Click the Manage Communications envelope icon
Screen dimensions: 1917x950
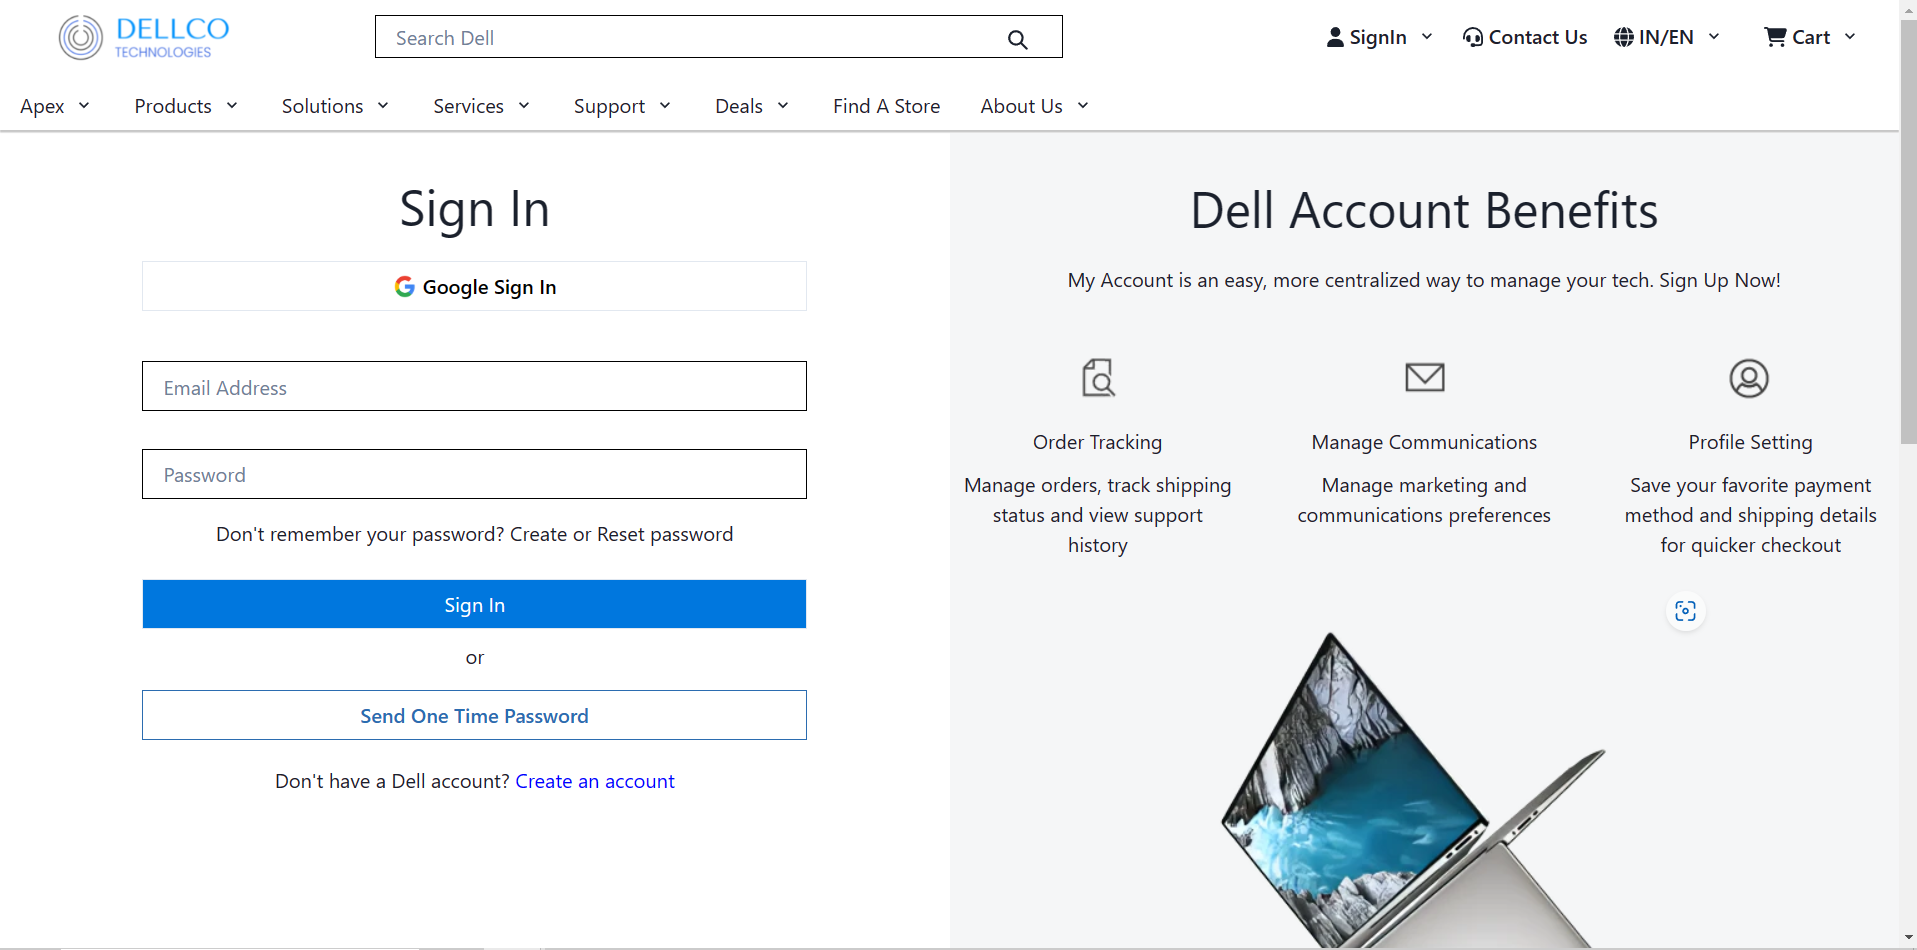(1424, 377)
